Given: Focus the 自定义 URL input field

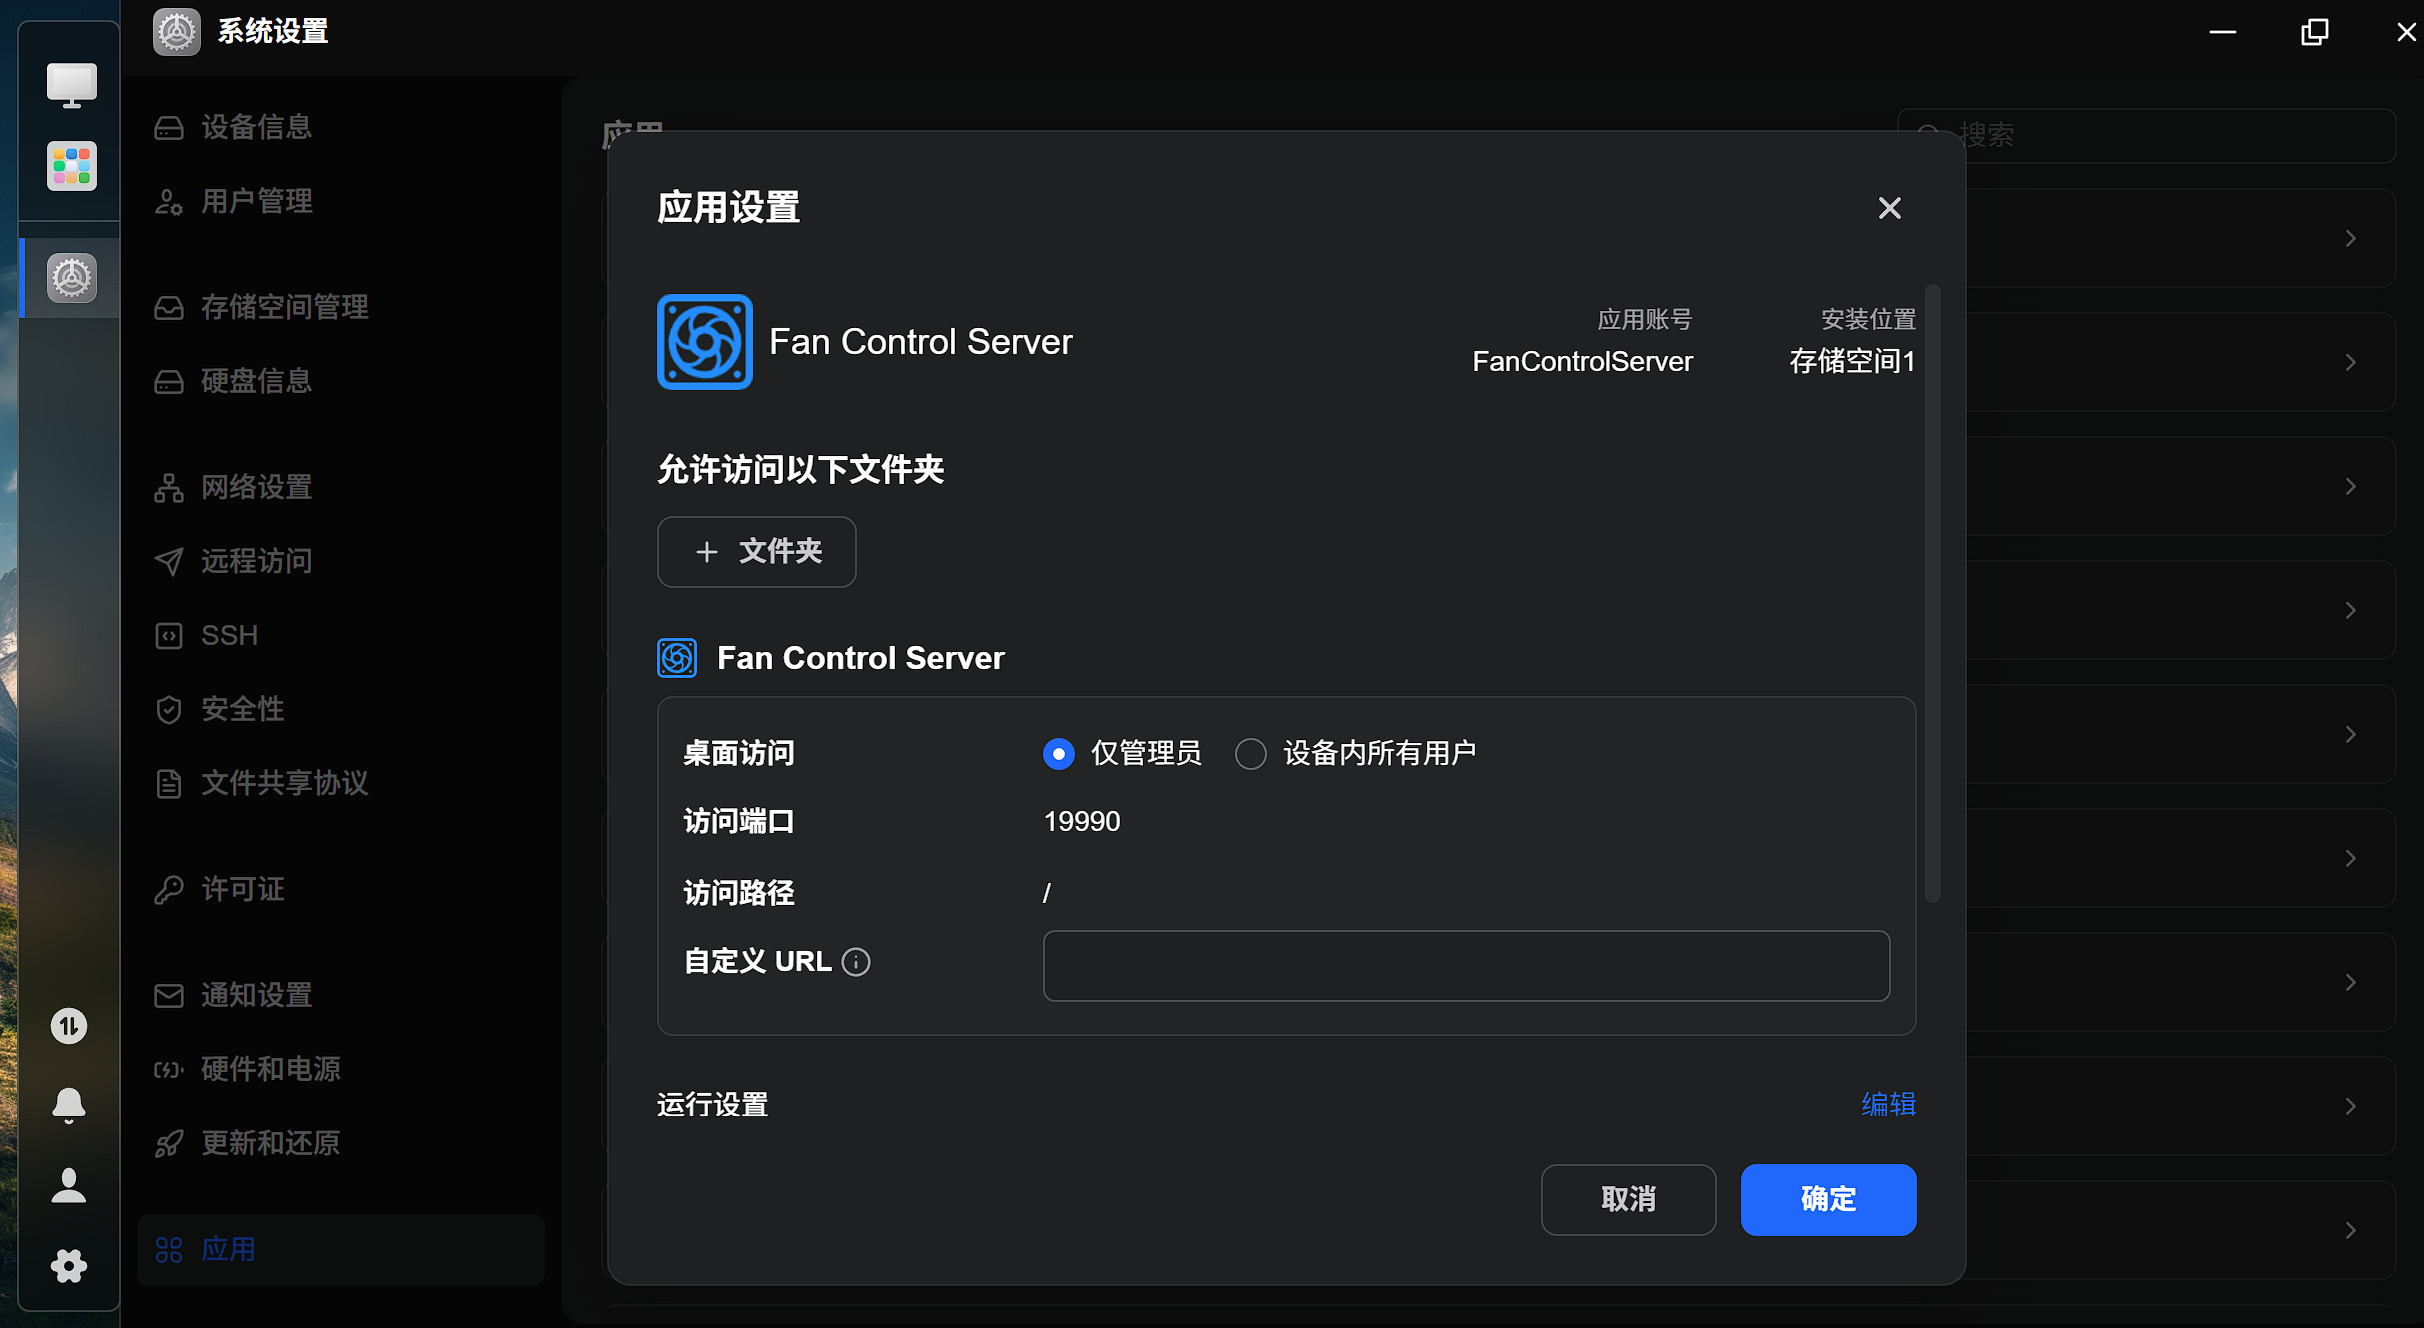Looking at the screenshot, I should click(x=1467, y=966).
